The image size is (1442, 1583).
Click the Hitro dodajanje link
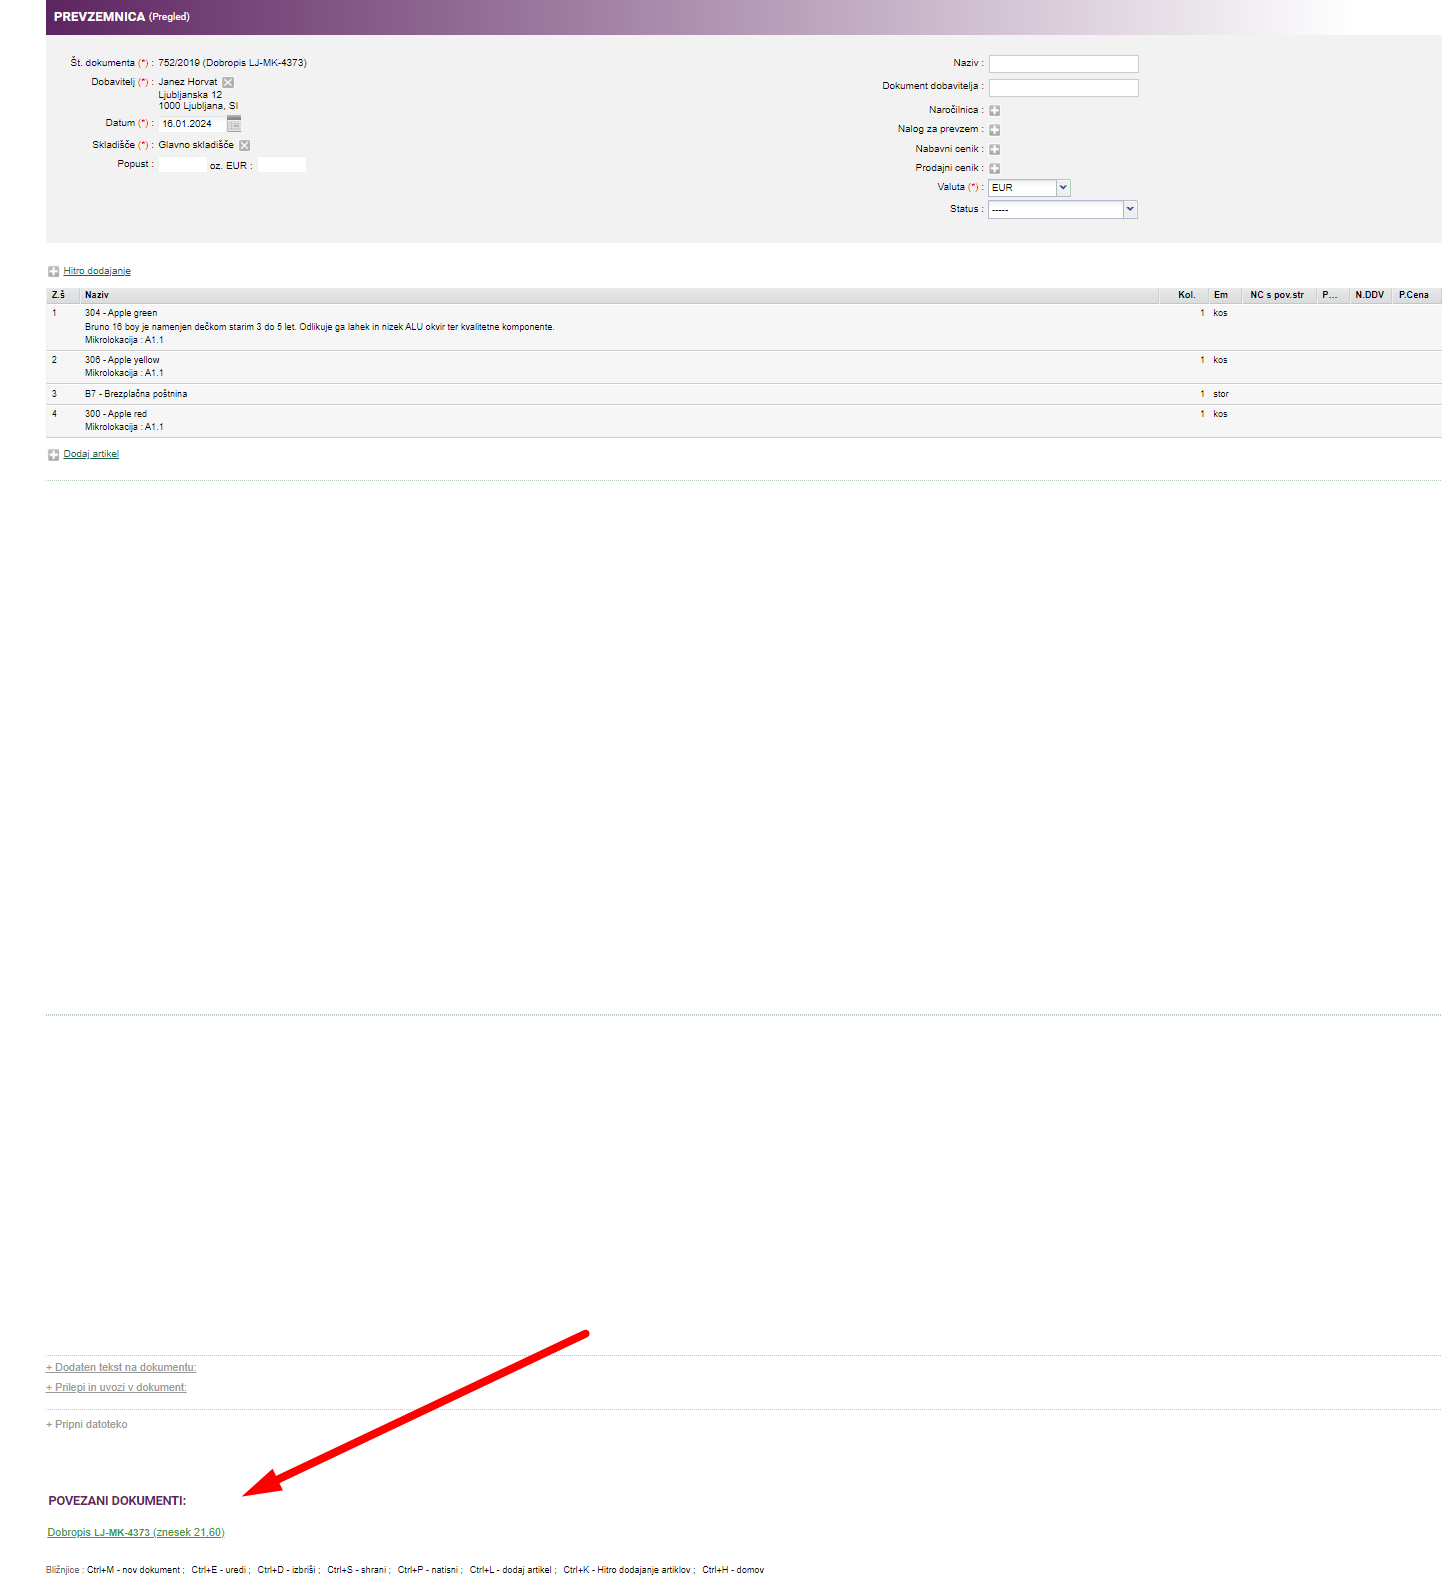click(x=97, y=271)
